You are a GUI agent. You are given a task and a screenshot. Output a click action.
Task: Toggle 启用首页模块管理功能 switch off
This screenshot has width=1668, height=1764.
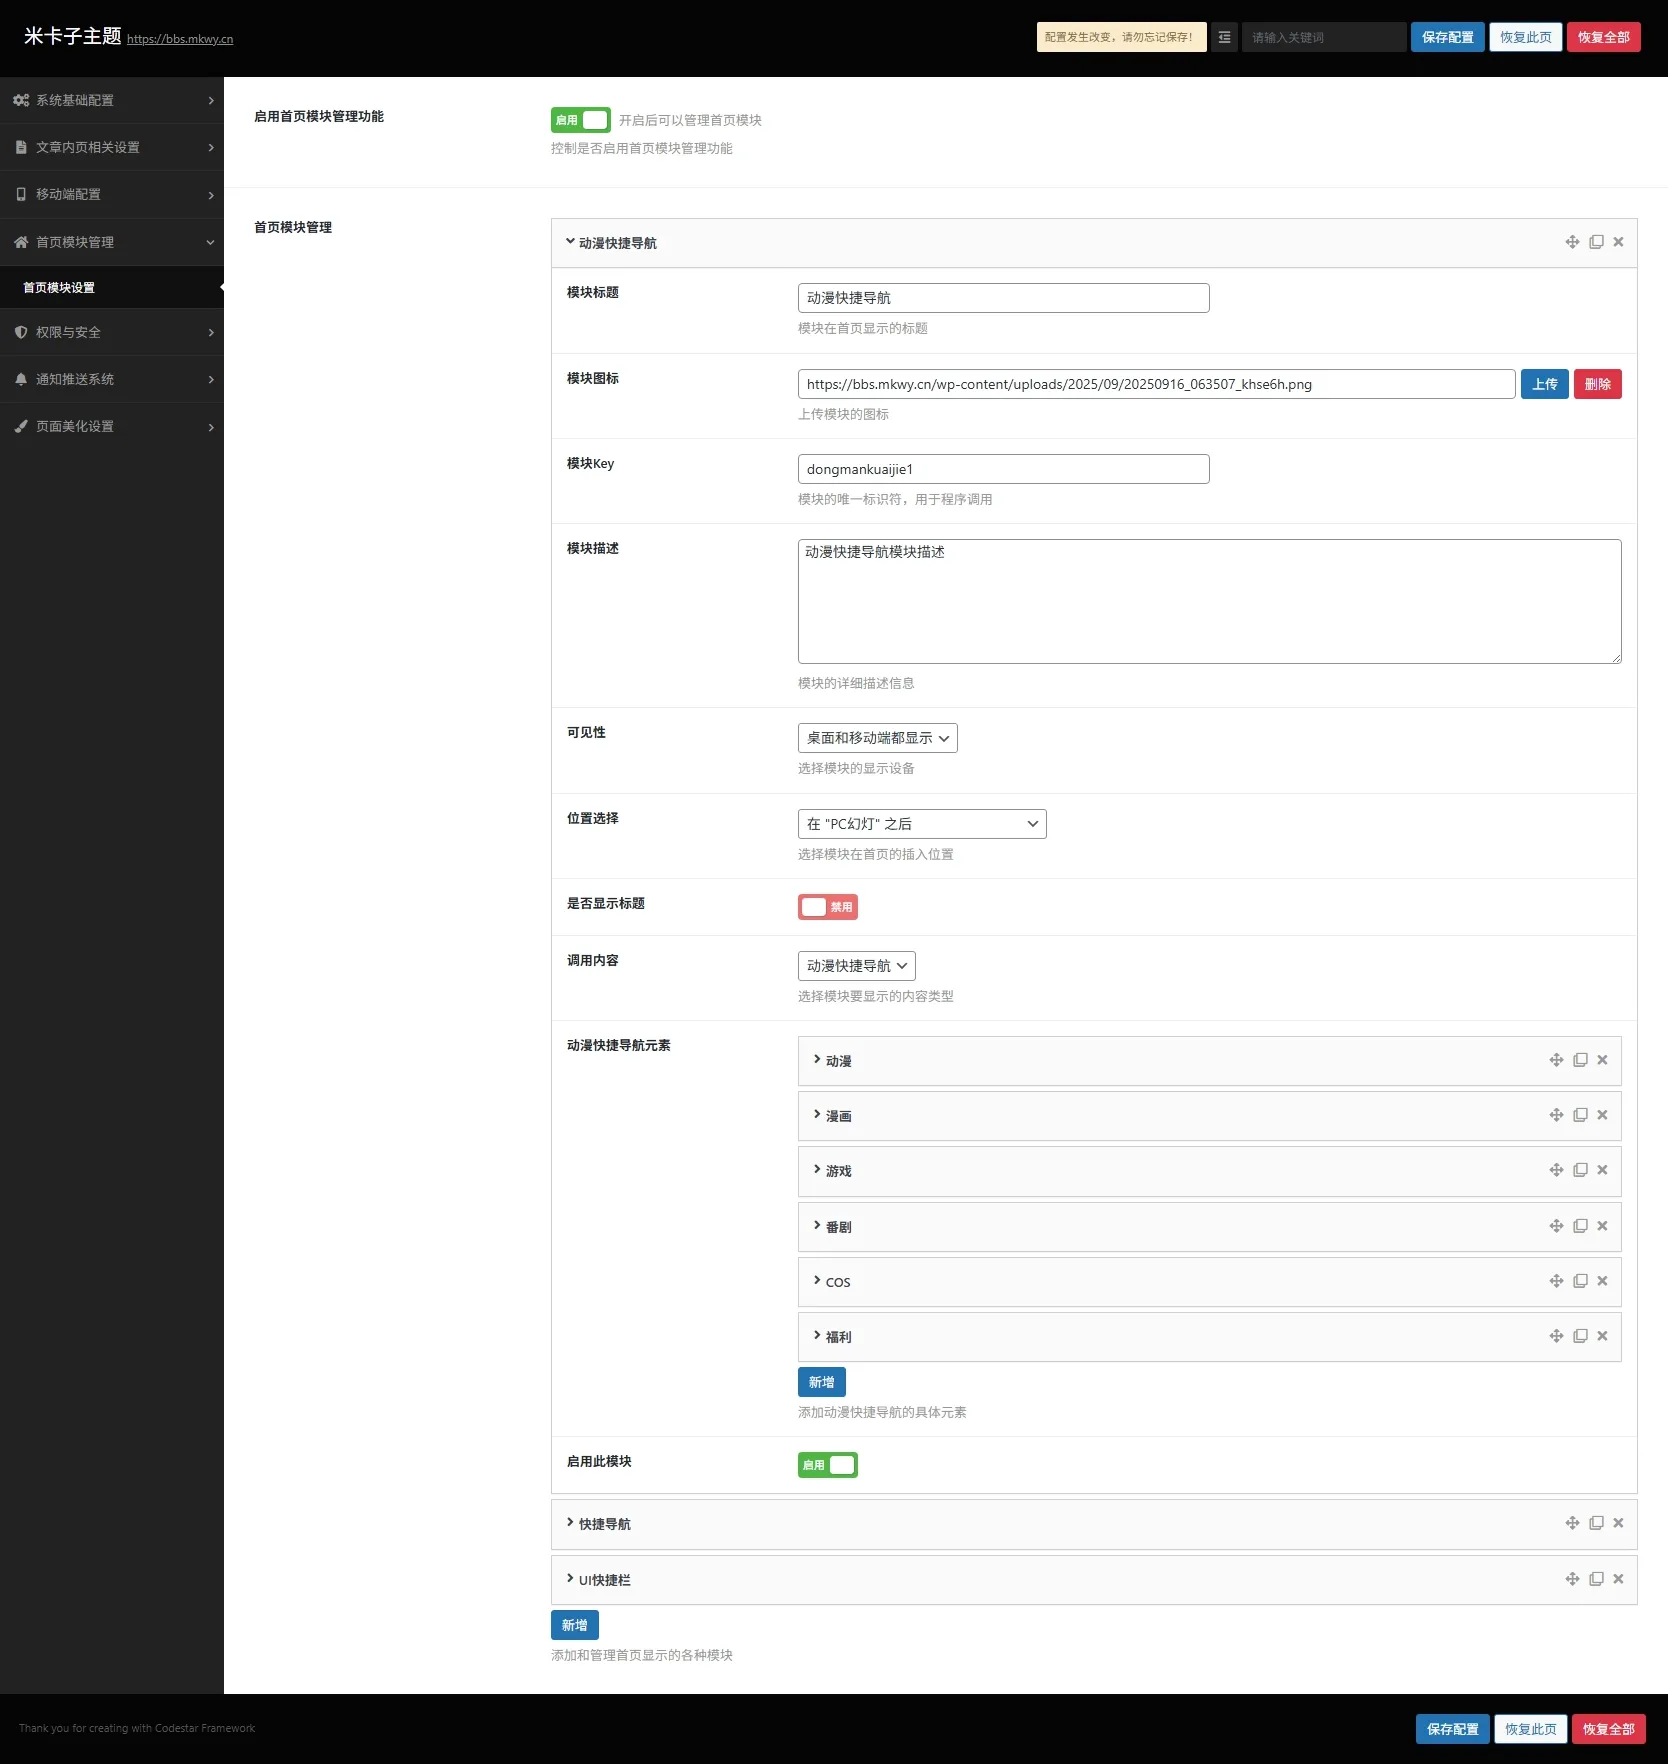[580, 120]
